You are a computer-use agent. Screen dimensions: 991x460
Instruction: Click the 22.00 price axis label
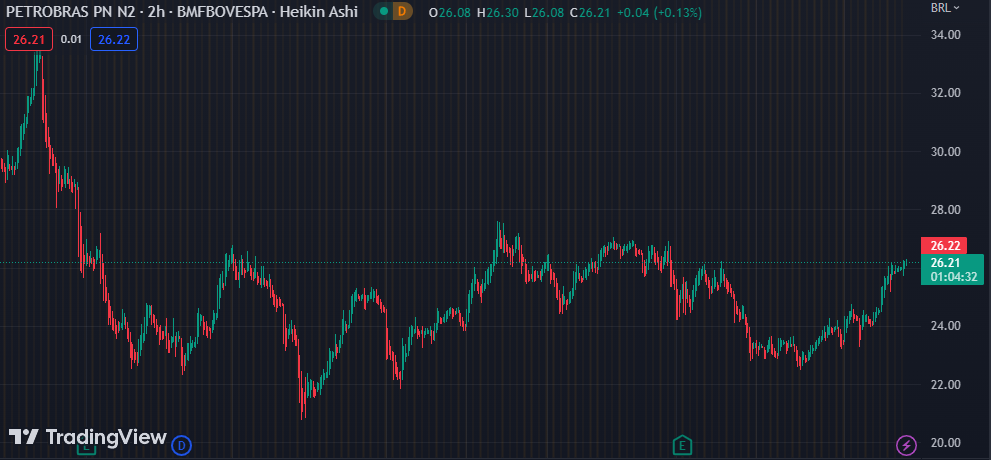[946, 384]
